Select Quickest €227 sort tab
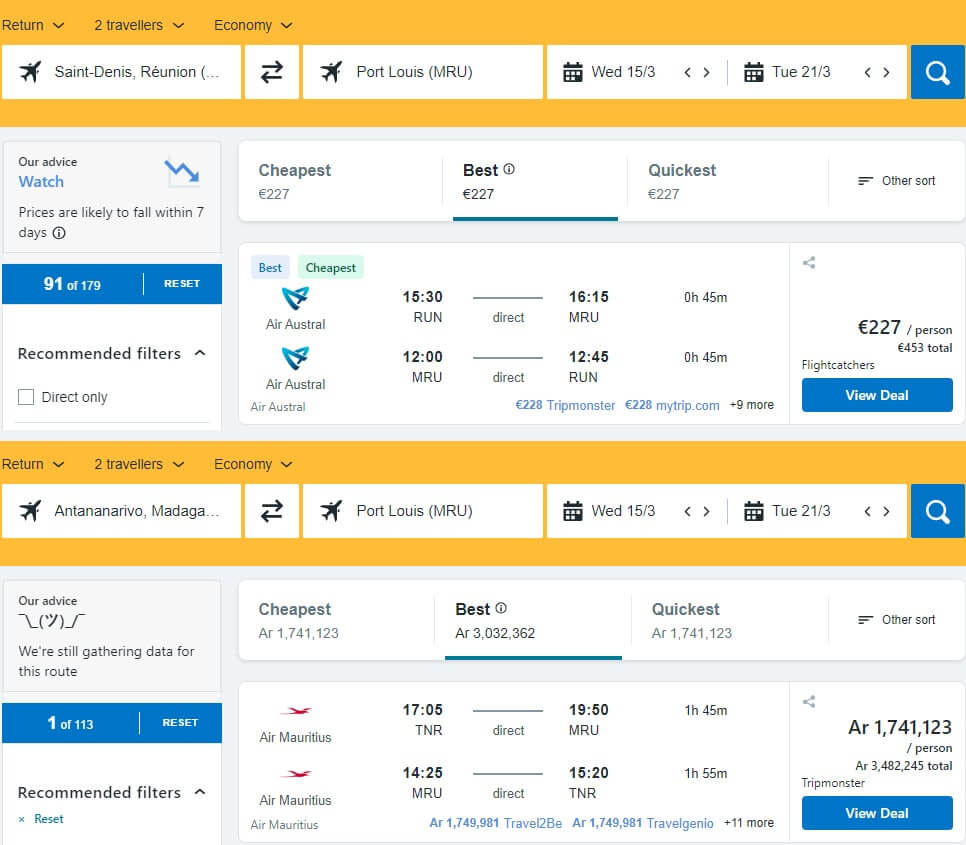The width and height of the screenshot is (966, 845). pos(727,181)
